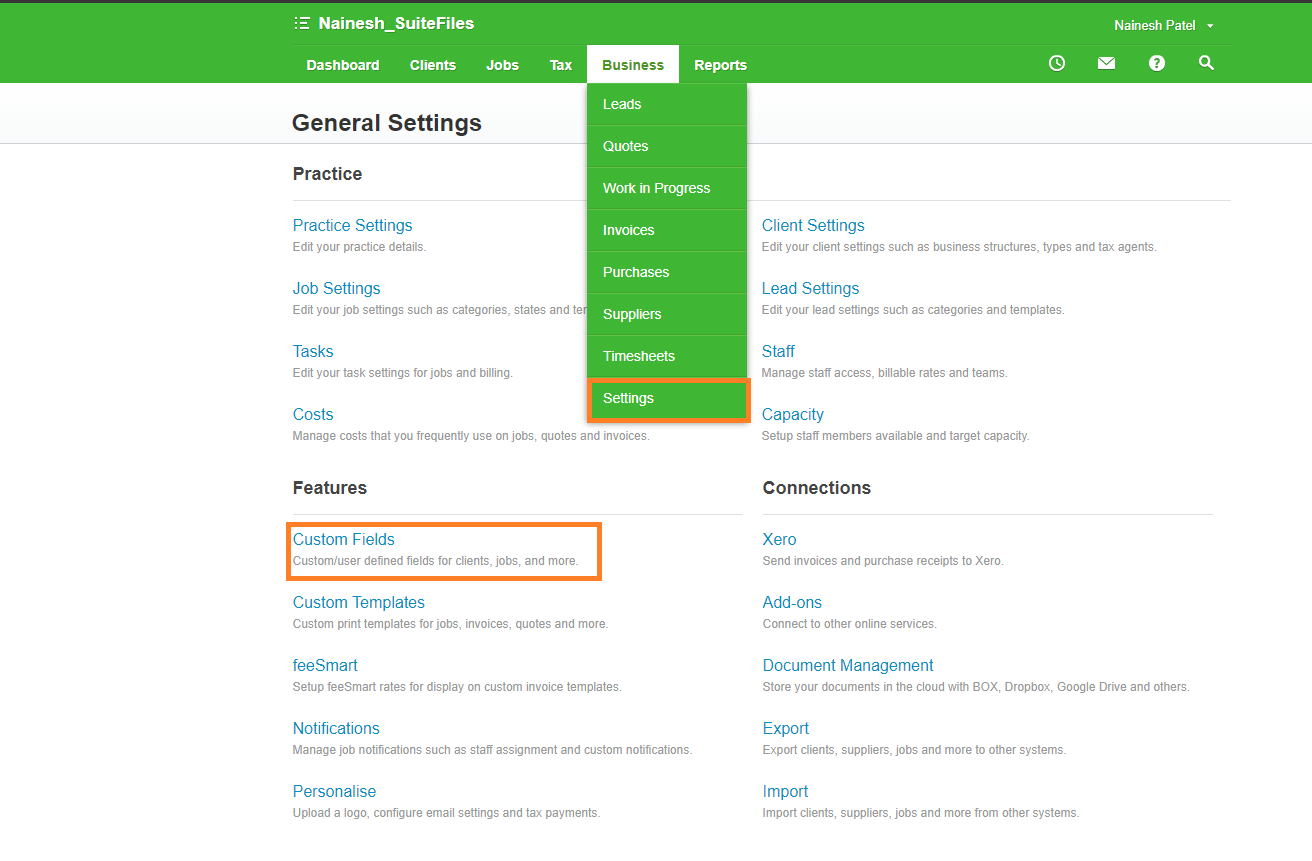The image size is (1312, 861).
Task: Open messages via the envelope icon
Action: click(x=1106, y=62)
